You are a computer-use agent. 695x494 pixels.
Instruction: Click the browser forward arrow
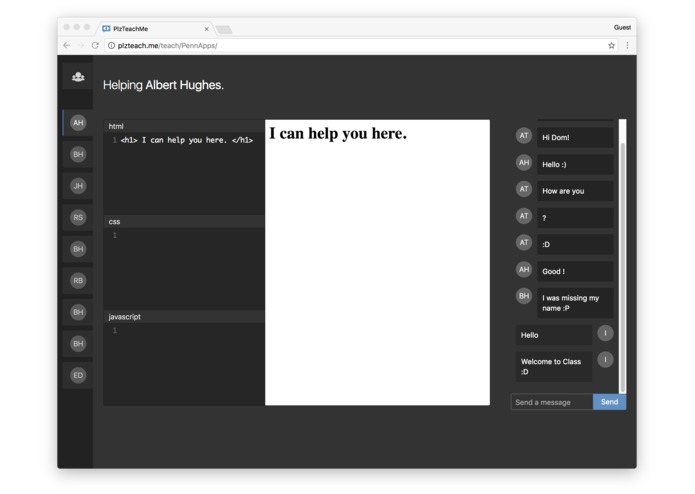(81, 45)
